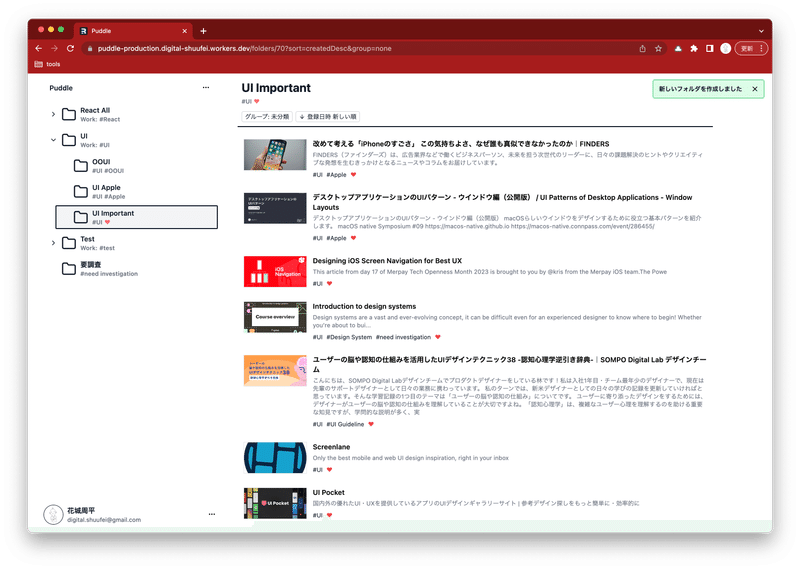Open the 登録日時 新しい順 sort dropdown

click(x=328, y=117)
